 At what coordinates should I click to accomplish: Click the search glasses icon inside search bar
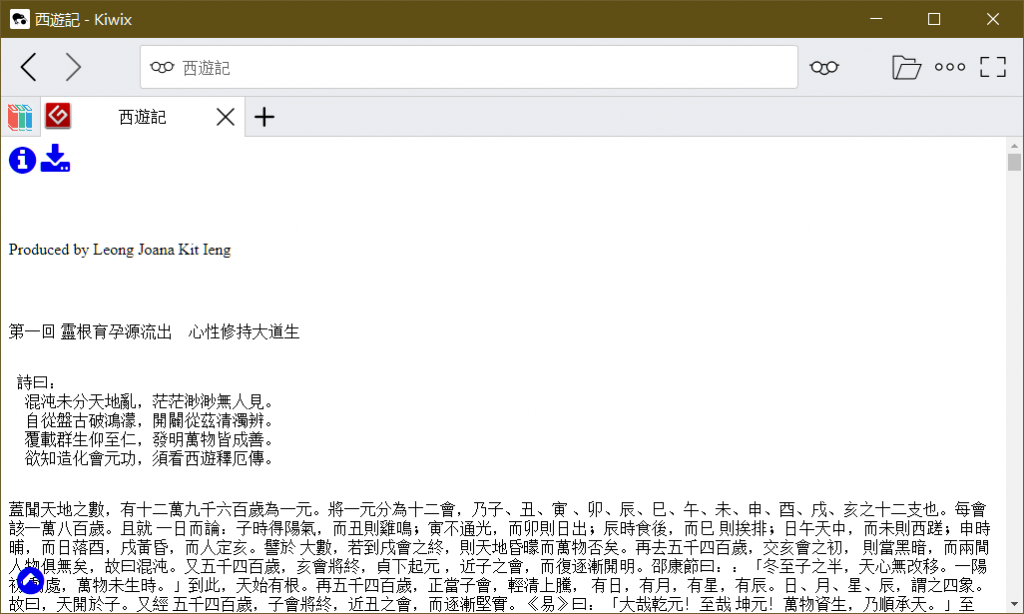pyautogui.click(x=162, y=67)
